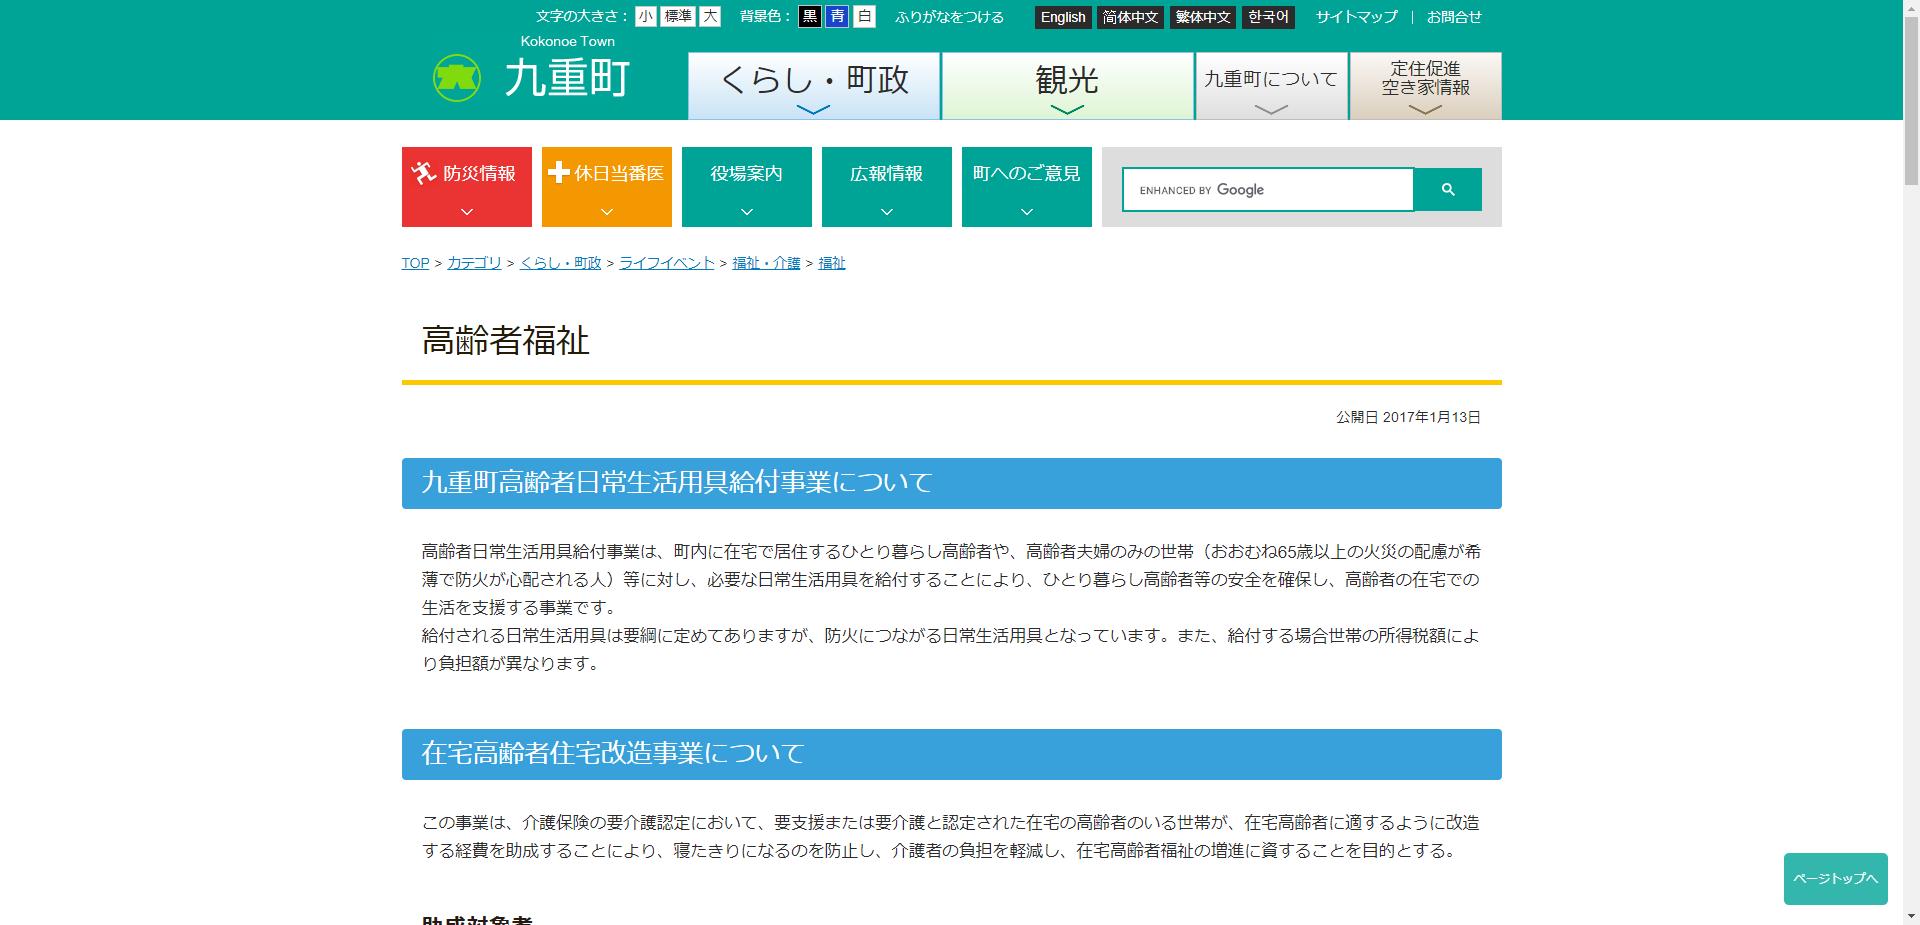Set background color to 黒
The height and width of the screenshot is (925, 1920).
pos(810,16)
